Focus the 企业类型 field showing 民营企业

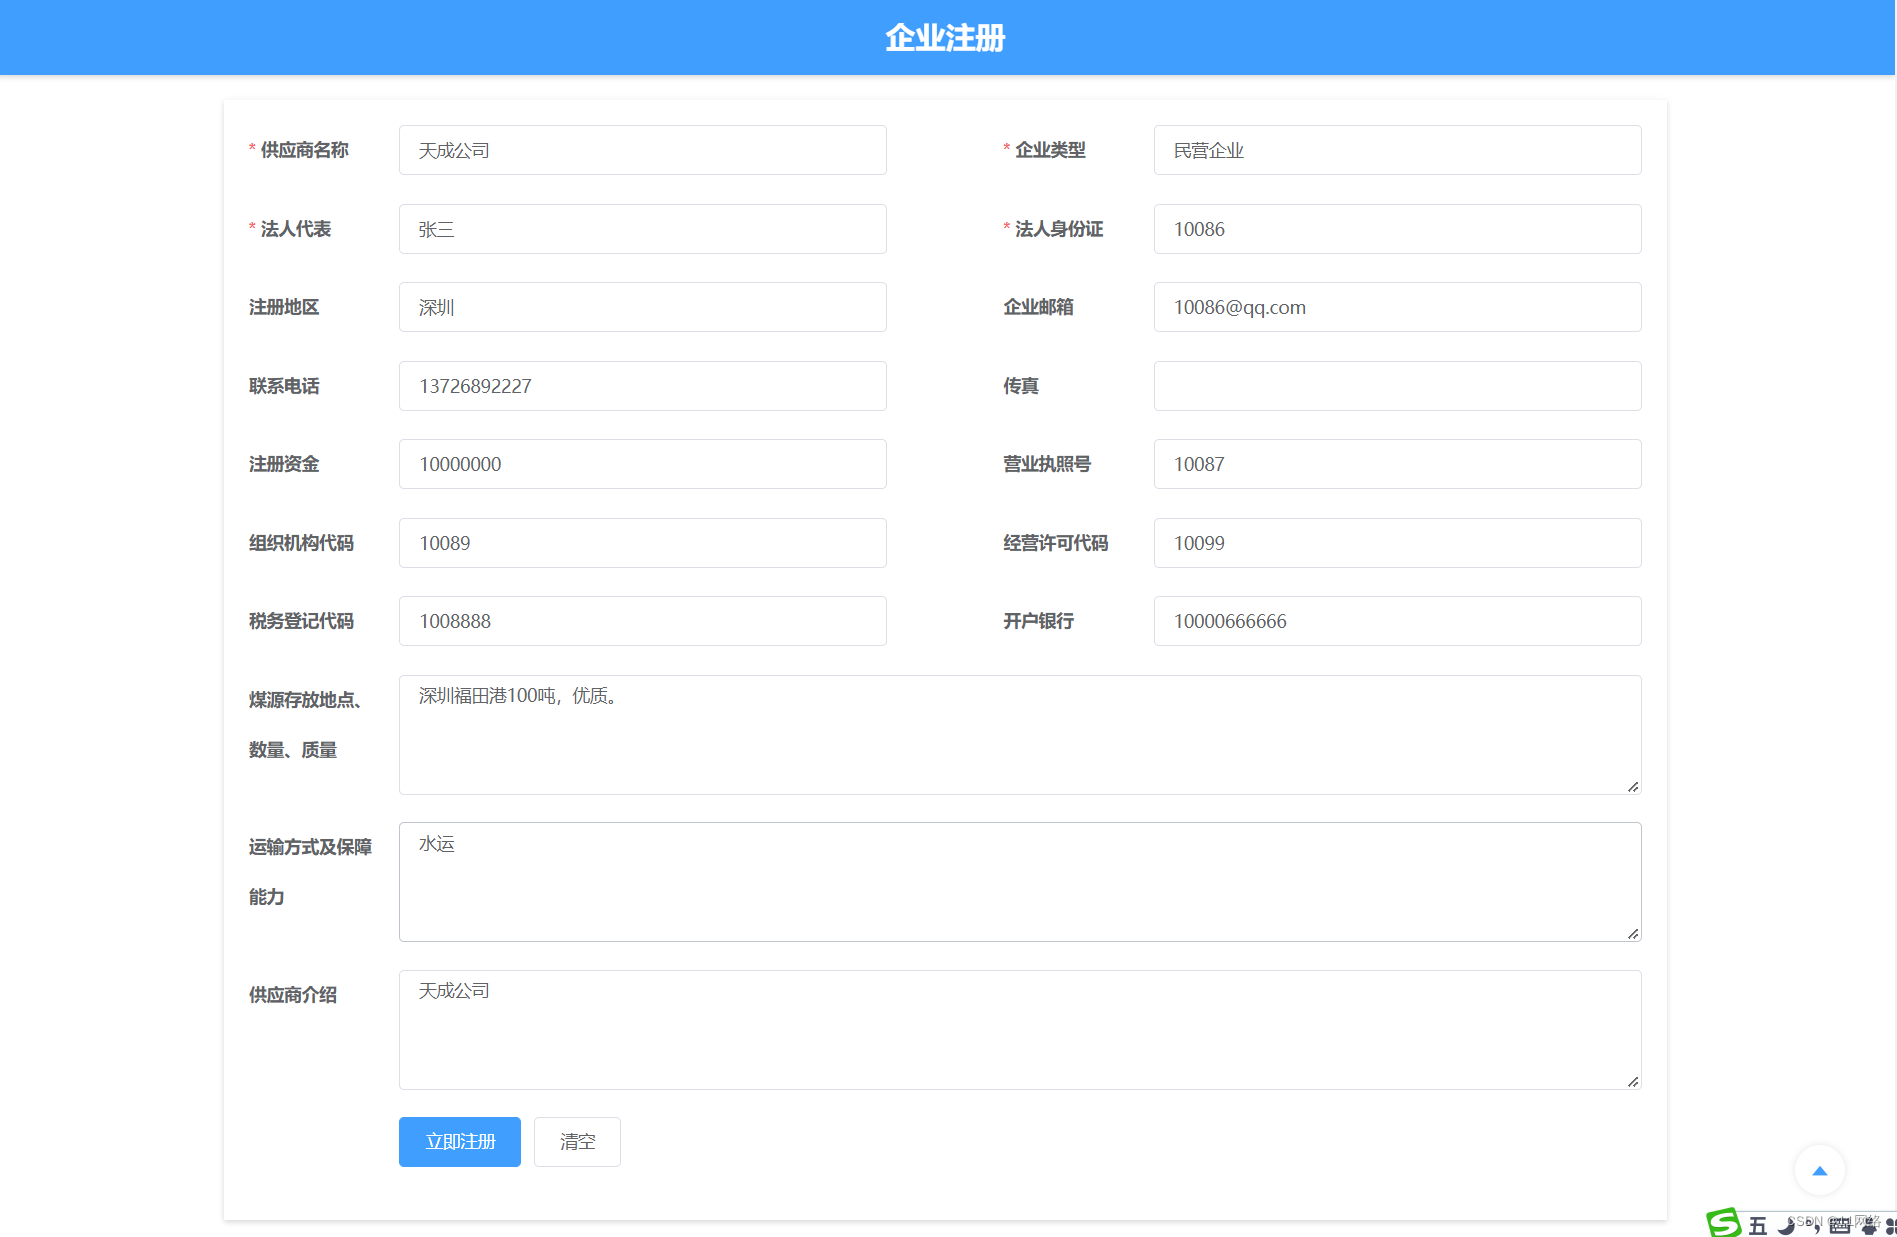pyautogui.click(x=1397, y=150)
